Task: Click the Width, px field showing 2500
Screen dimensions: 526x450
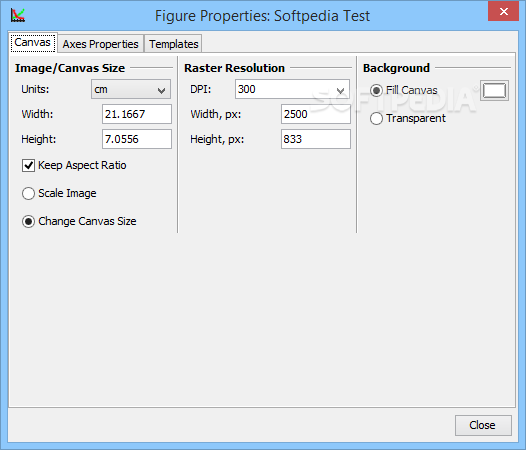Action: tap(316, 114)
